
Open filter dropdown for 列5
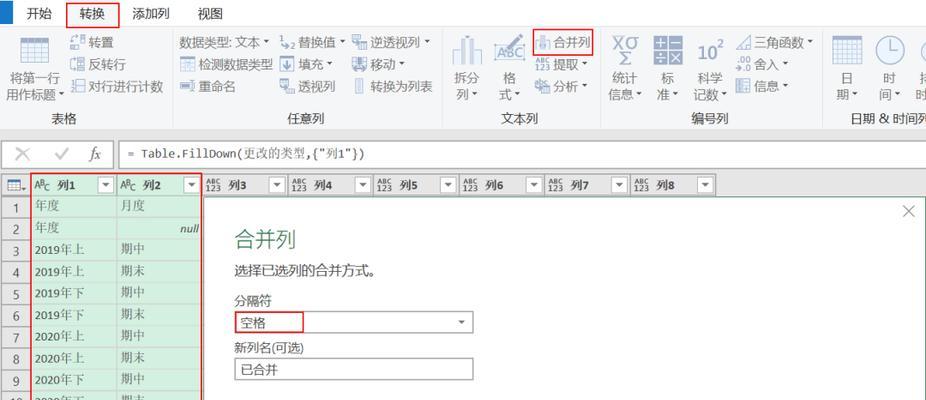[448, 186]
